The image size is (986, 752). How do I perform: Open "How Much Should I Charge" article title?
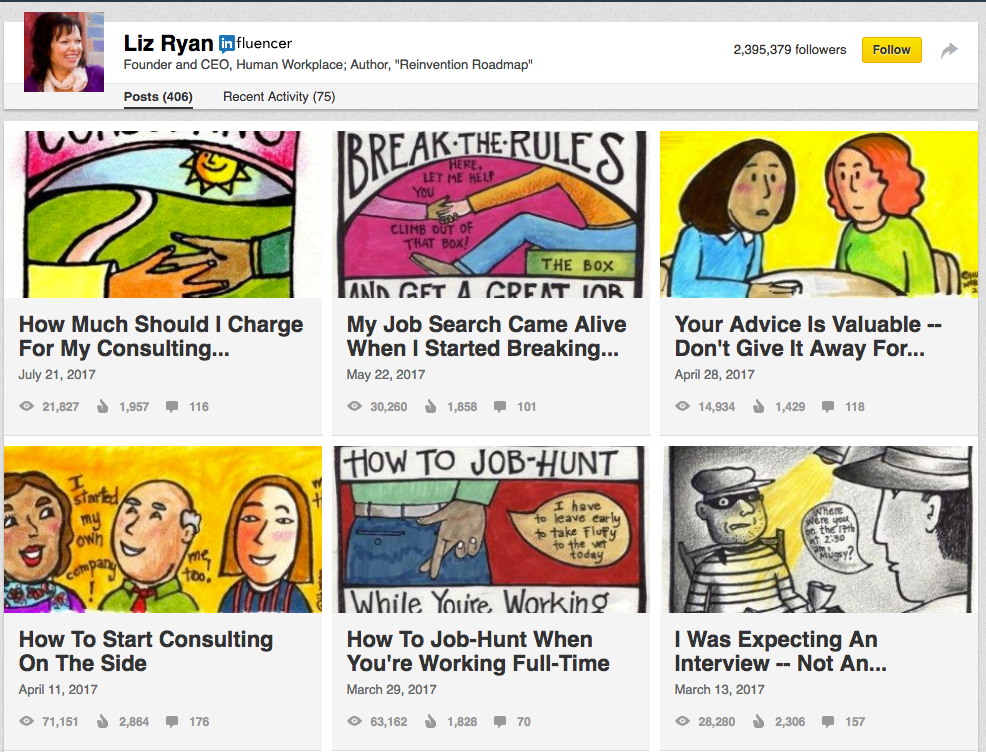point(161,337)
